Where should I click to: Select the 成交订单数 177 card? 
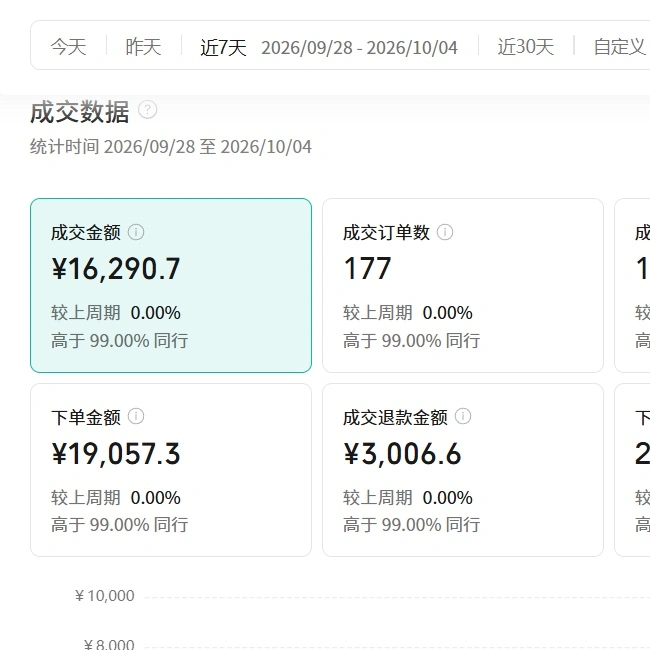pyautogui.click(x=463, y=285)
